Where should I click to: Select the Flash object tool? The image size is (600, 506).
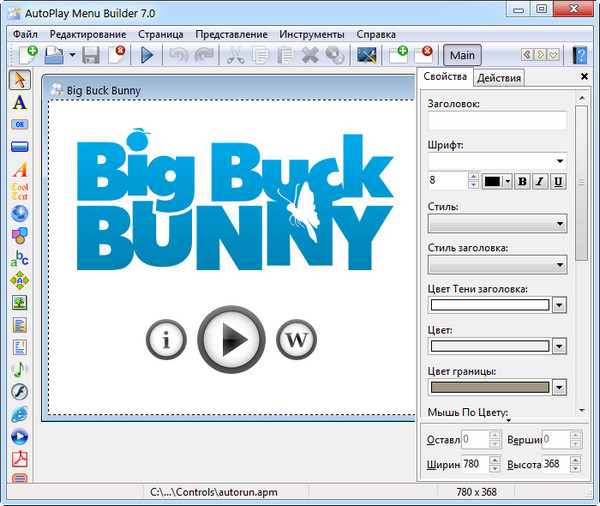(19, 391)
